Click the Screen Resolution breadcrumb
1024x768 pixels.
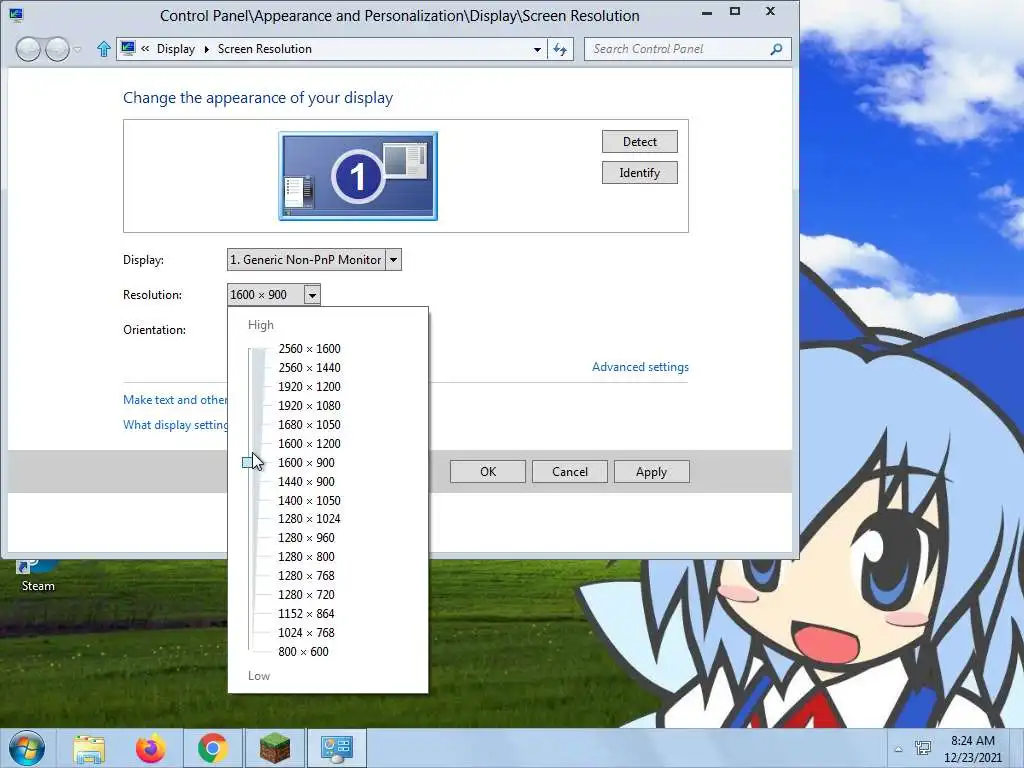point(264,49)
